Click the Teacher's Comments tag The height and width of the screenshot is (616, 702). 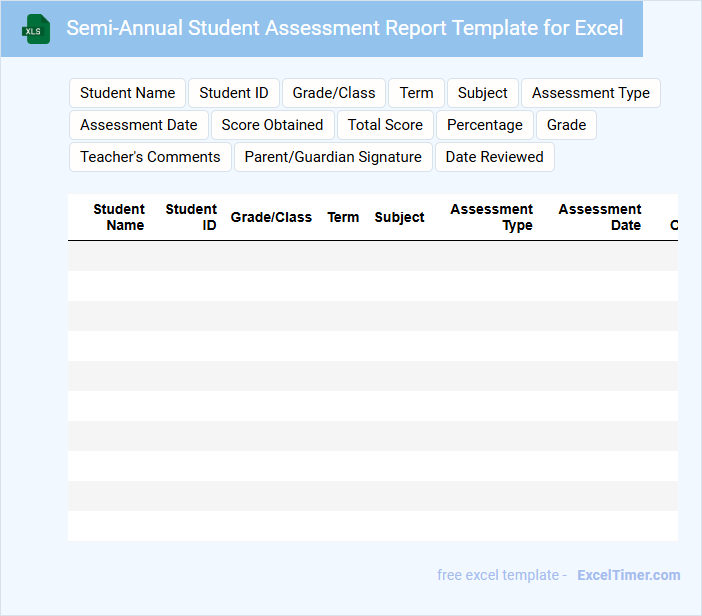(150, 157)
